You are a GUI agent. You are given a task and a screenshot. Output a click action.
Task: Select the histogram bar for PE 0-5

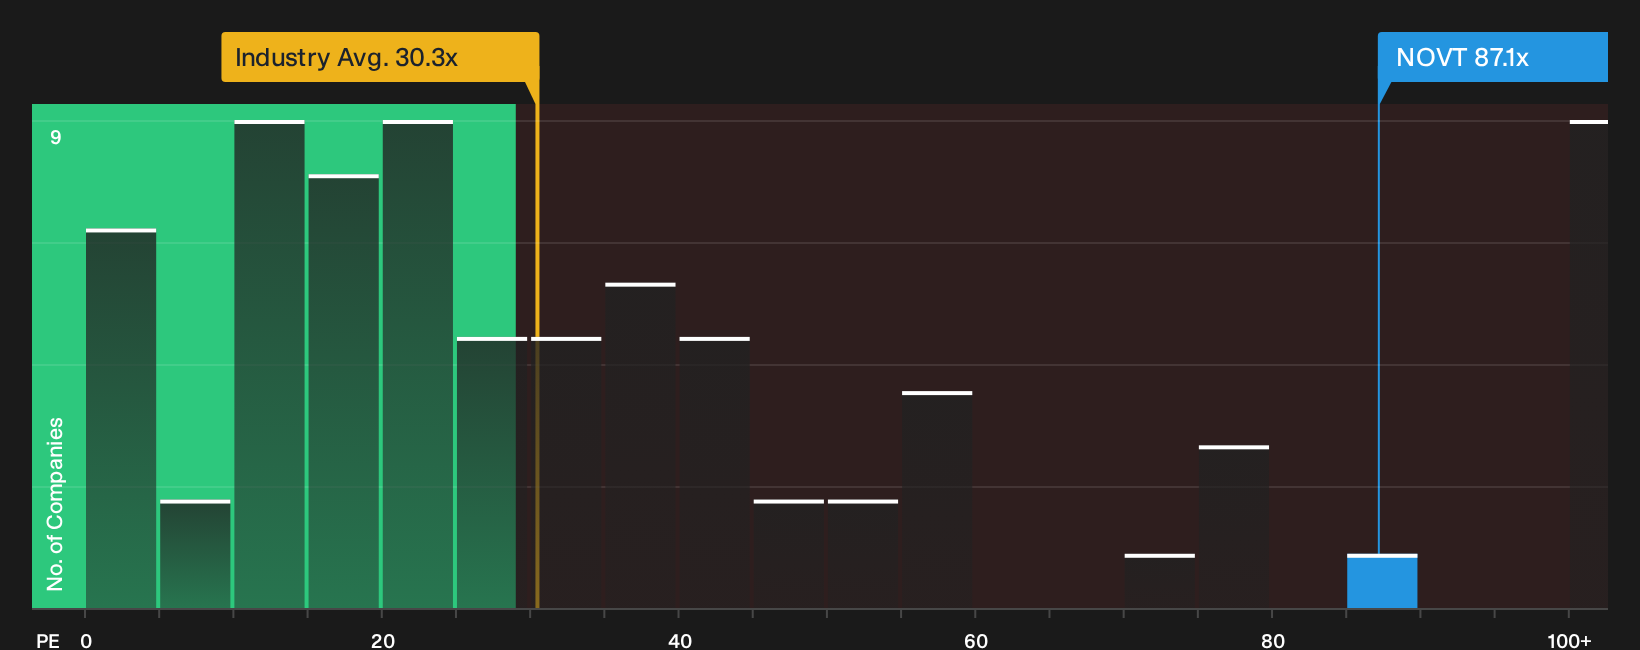[x=121, y=419]
